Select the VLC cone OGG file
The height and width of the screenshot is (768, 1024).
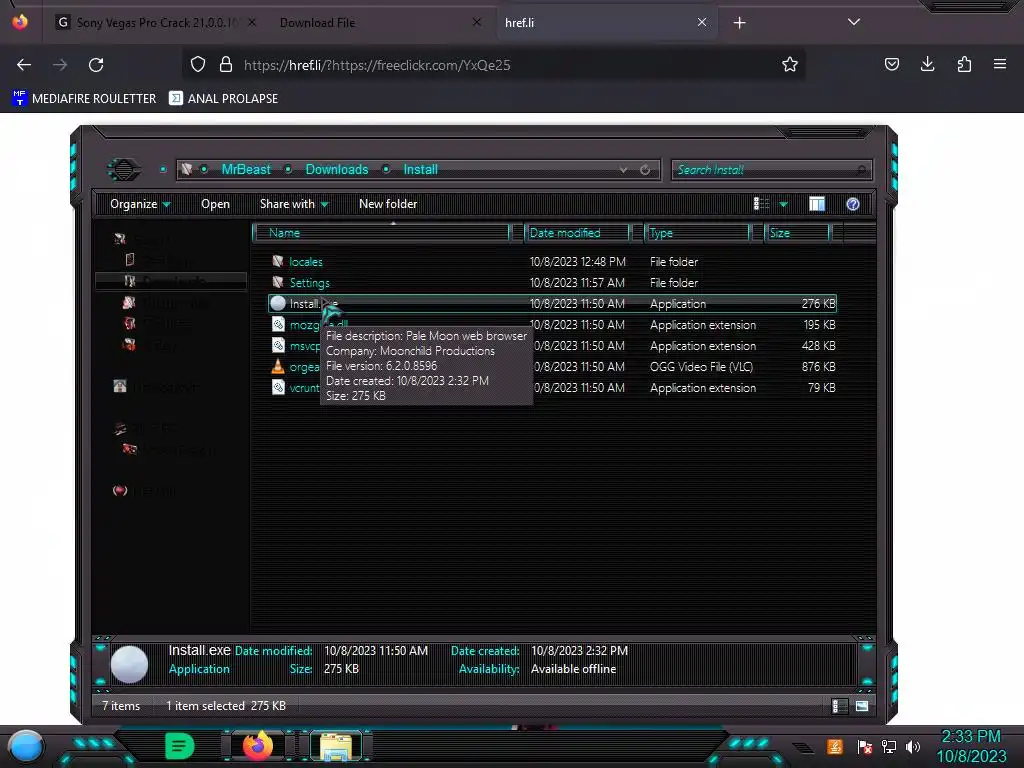click(278, 366)
